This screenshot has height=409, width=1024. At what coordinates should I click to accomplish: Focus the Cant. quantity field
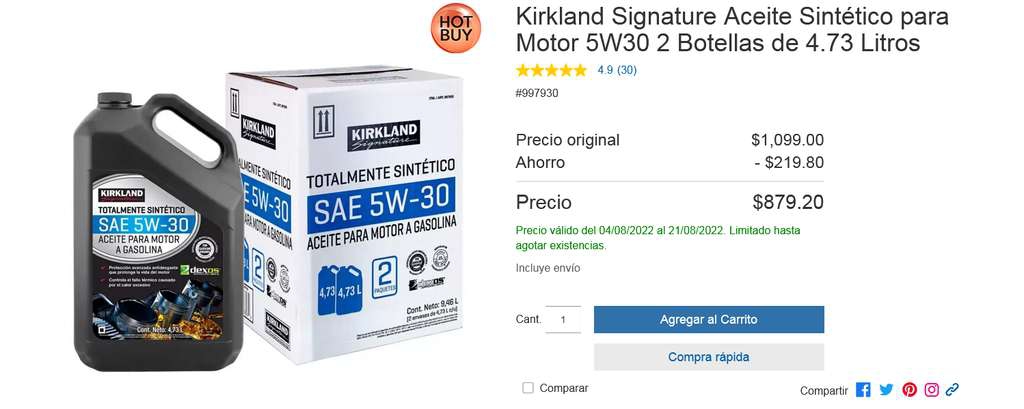[x=563, y=319]
